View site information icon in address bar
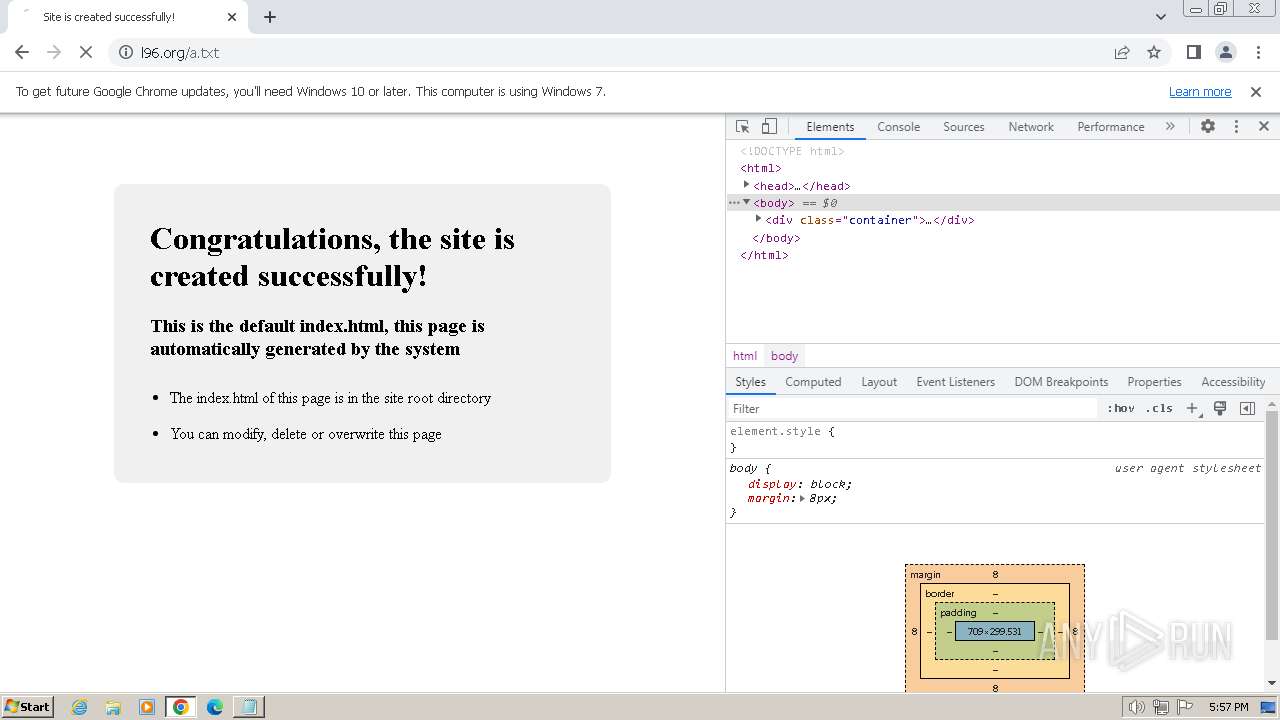 pyautogui.click(x=126, y=52)
